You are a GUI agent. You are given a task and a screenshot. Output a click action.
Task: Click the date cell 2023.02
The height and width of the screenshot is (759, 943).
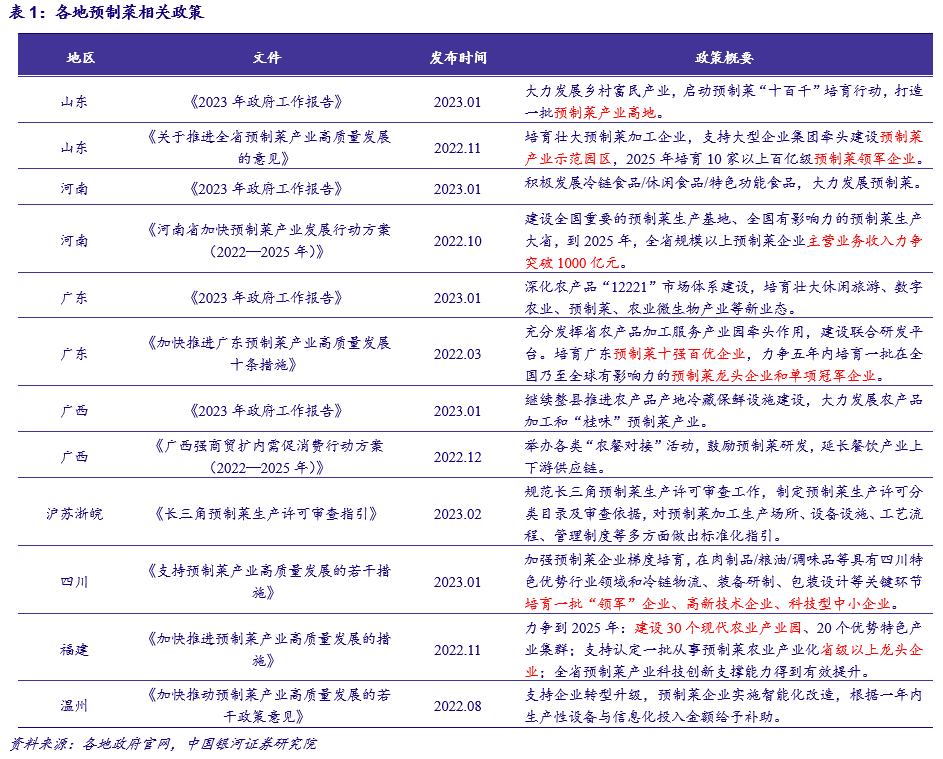(458, 514)
